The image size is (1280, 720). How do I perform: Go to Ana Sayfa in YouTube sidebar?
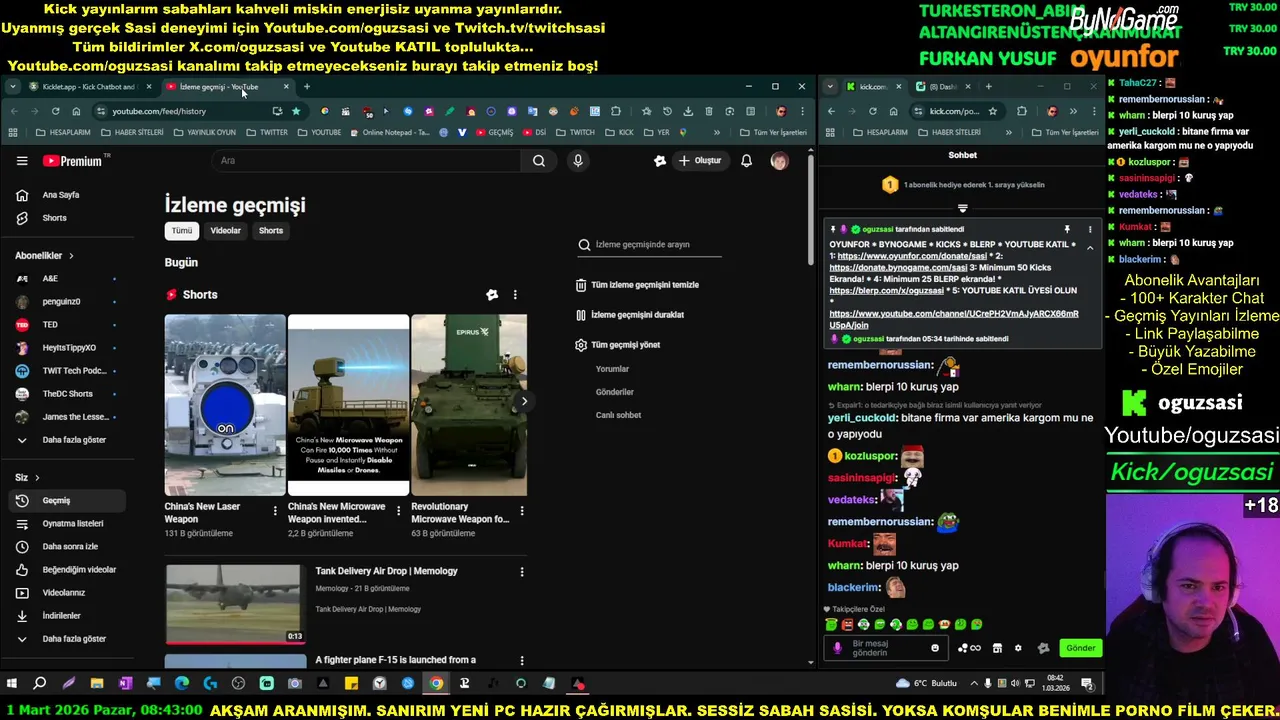click(x=61, y=195)
